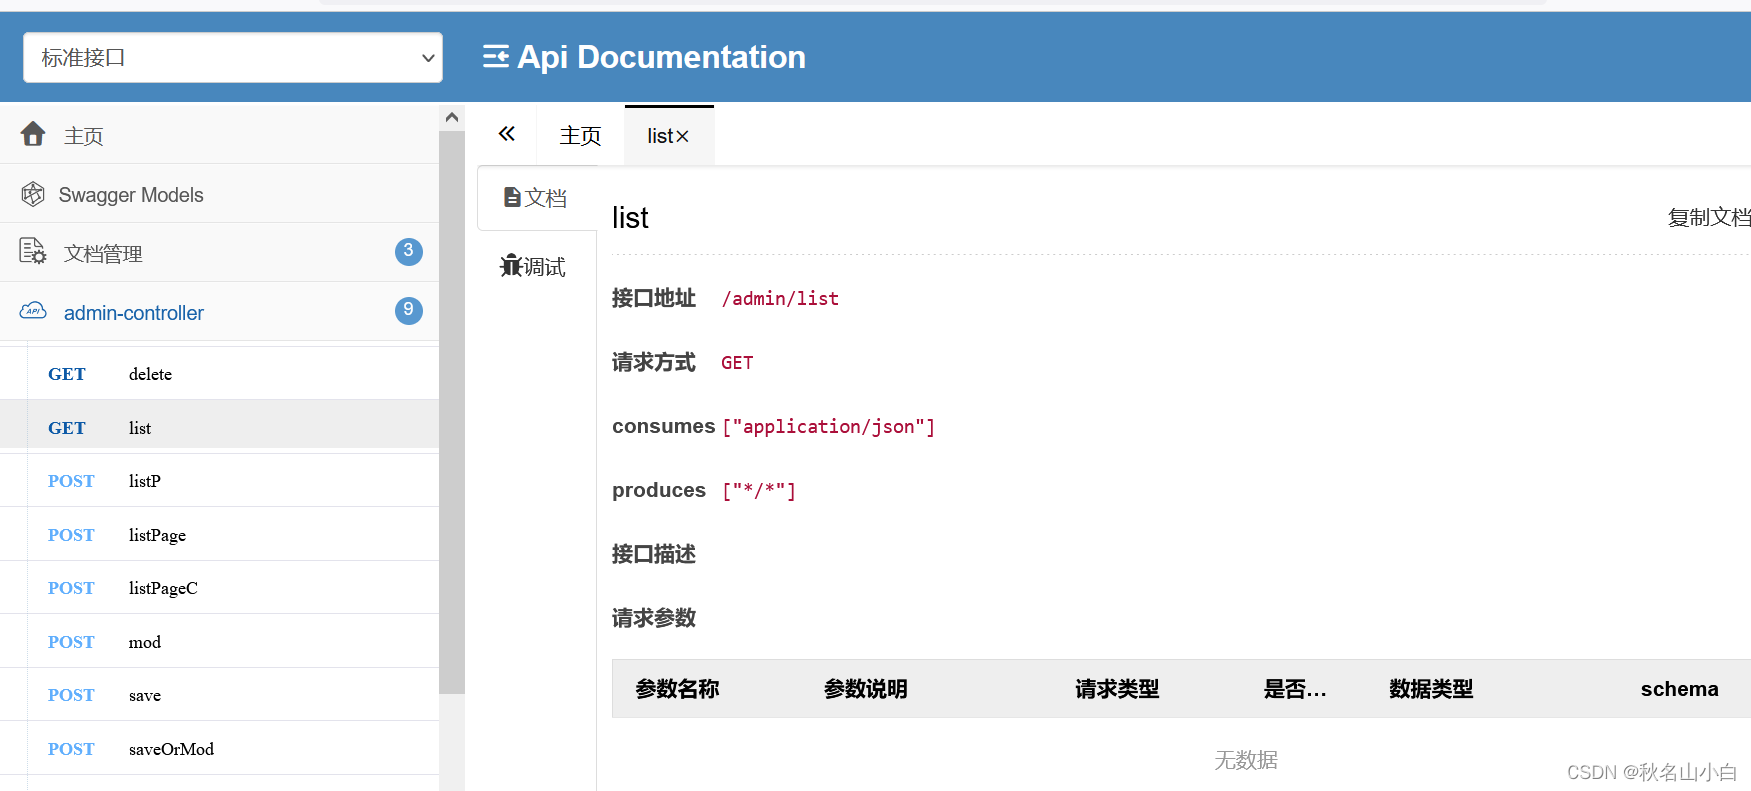Viewport: 1751px width, 791px height.
Task: Click the 调试 debug bug icon
Action: 511,265
